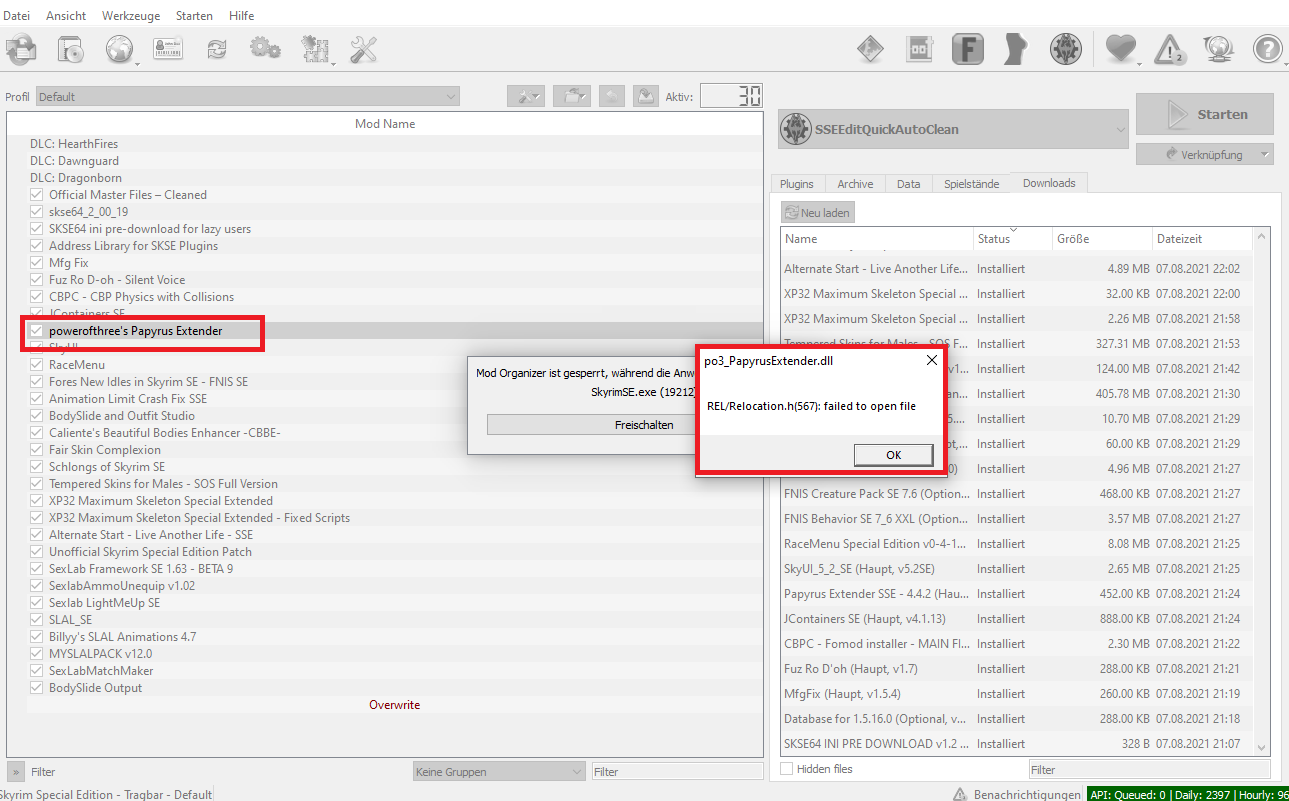This screenshot has width=1289, height=801.
Task: Open the folder dropdown button above mod list
Action: [x=572, y=96]
